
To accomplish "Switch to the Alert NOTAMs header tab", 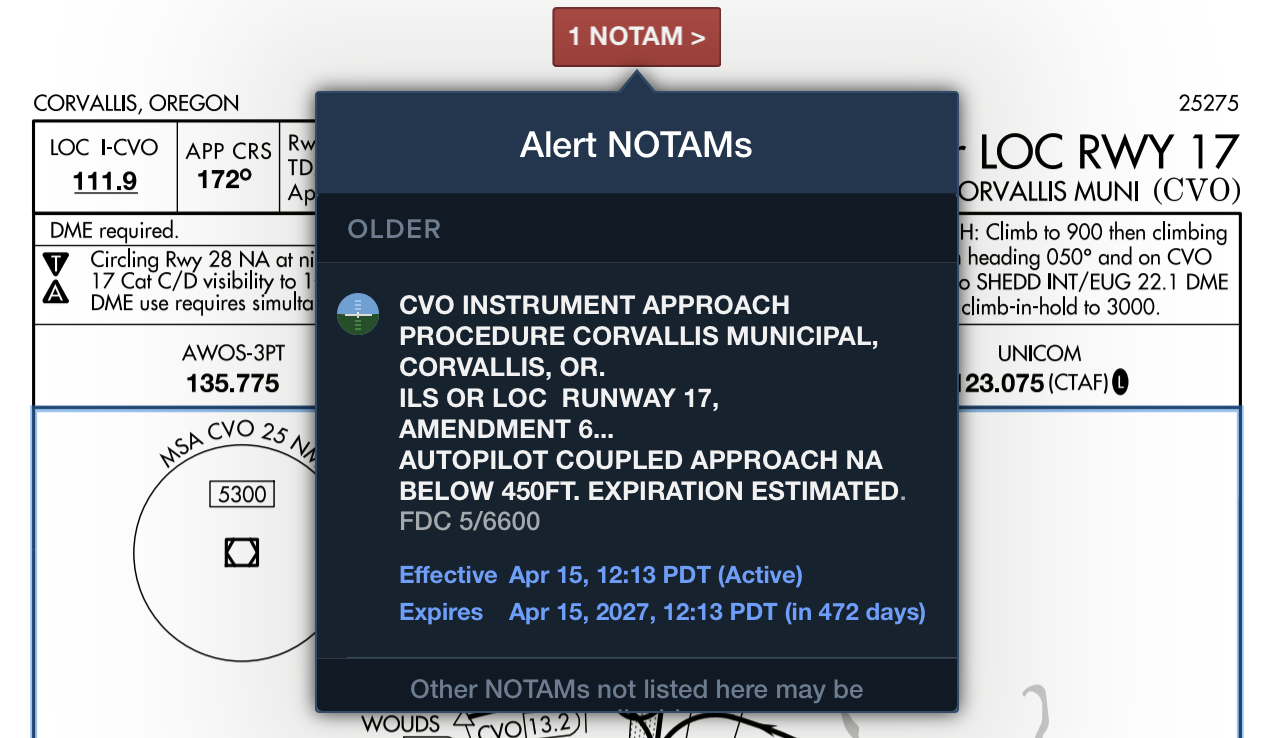I will click(636, 144).
